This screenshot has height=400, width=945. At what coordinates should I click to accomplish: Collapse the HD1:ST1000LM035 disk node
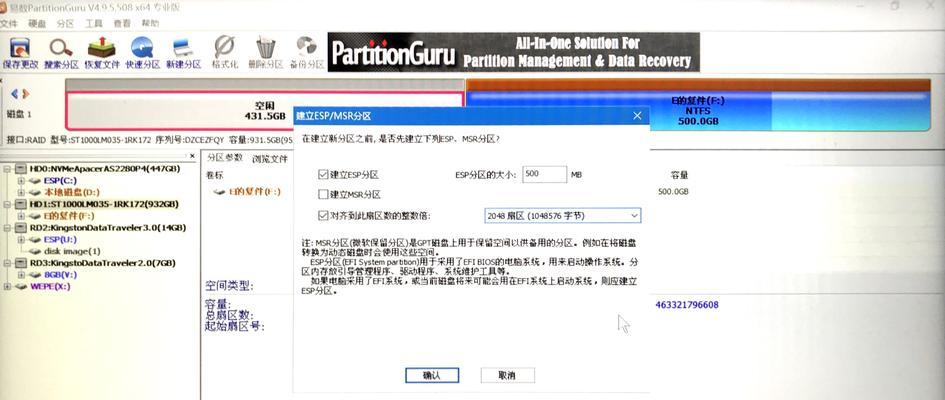[7, 204]
